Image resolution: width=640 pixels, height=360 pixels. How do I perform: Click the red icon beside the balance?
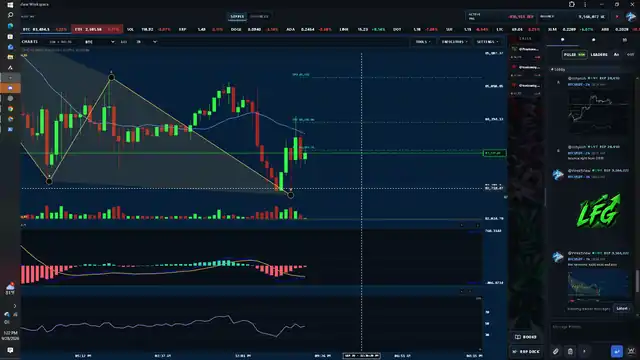617,17
